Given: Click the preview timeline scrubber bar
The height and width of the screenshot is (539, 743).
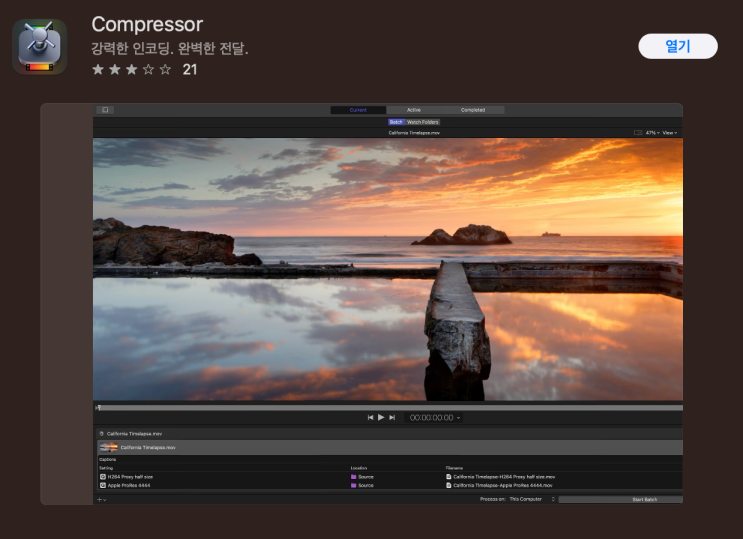Looking at the screenshot, I should pos(389,407).
